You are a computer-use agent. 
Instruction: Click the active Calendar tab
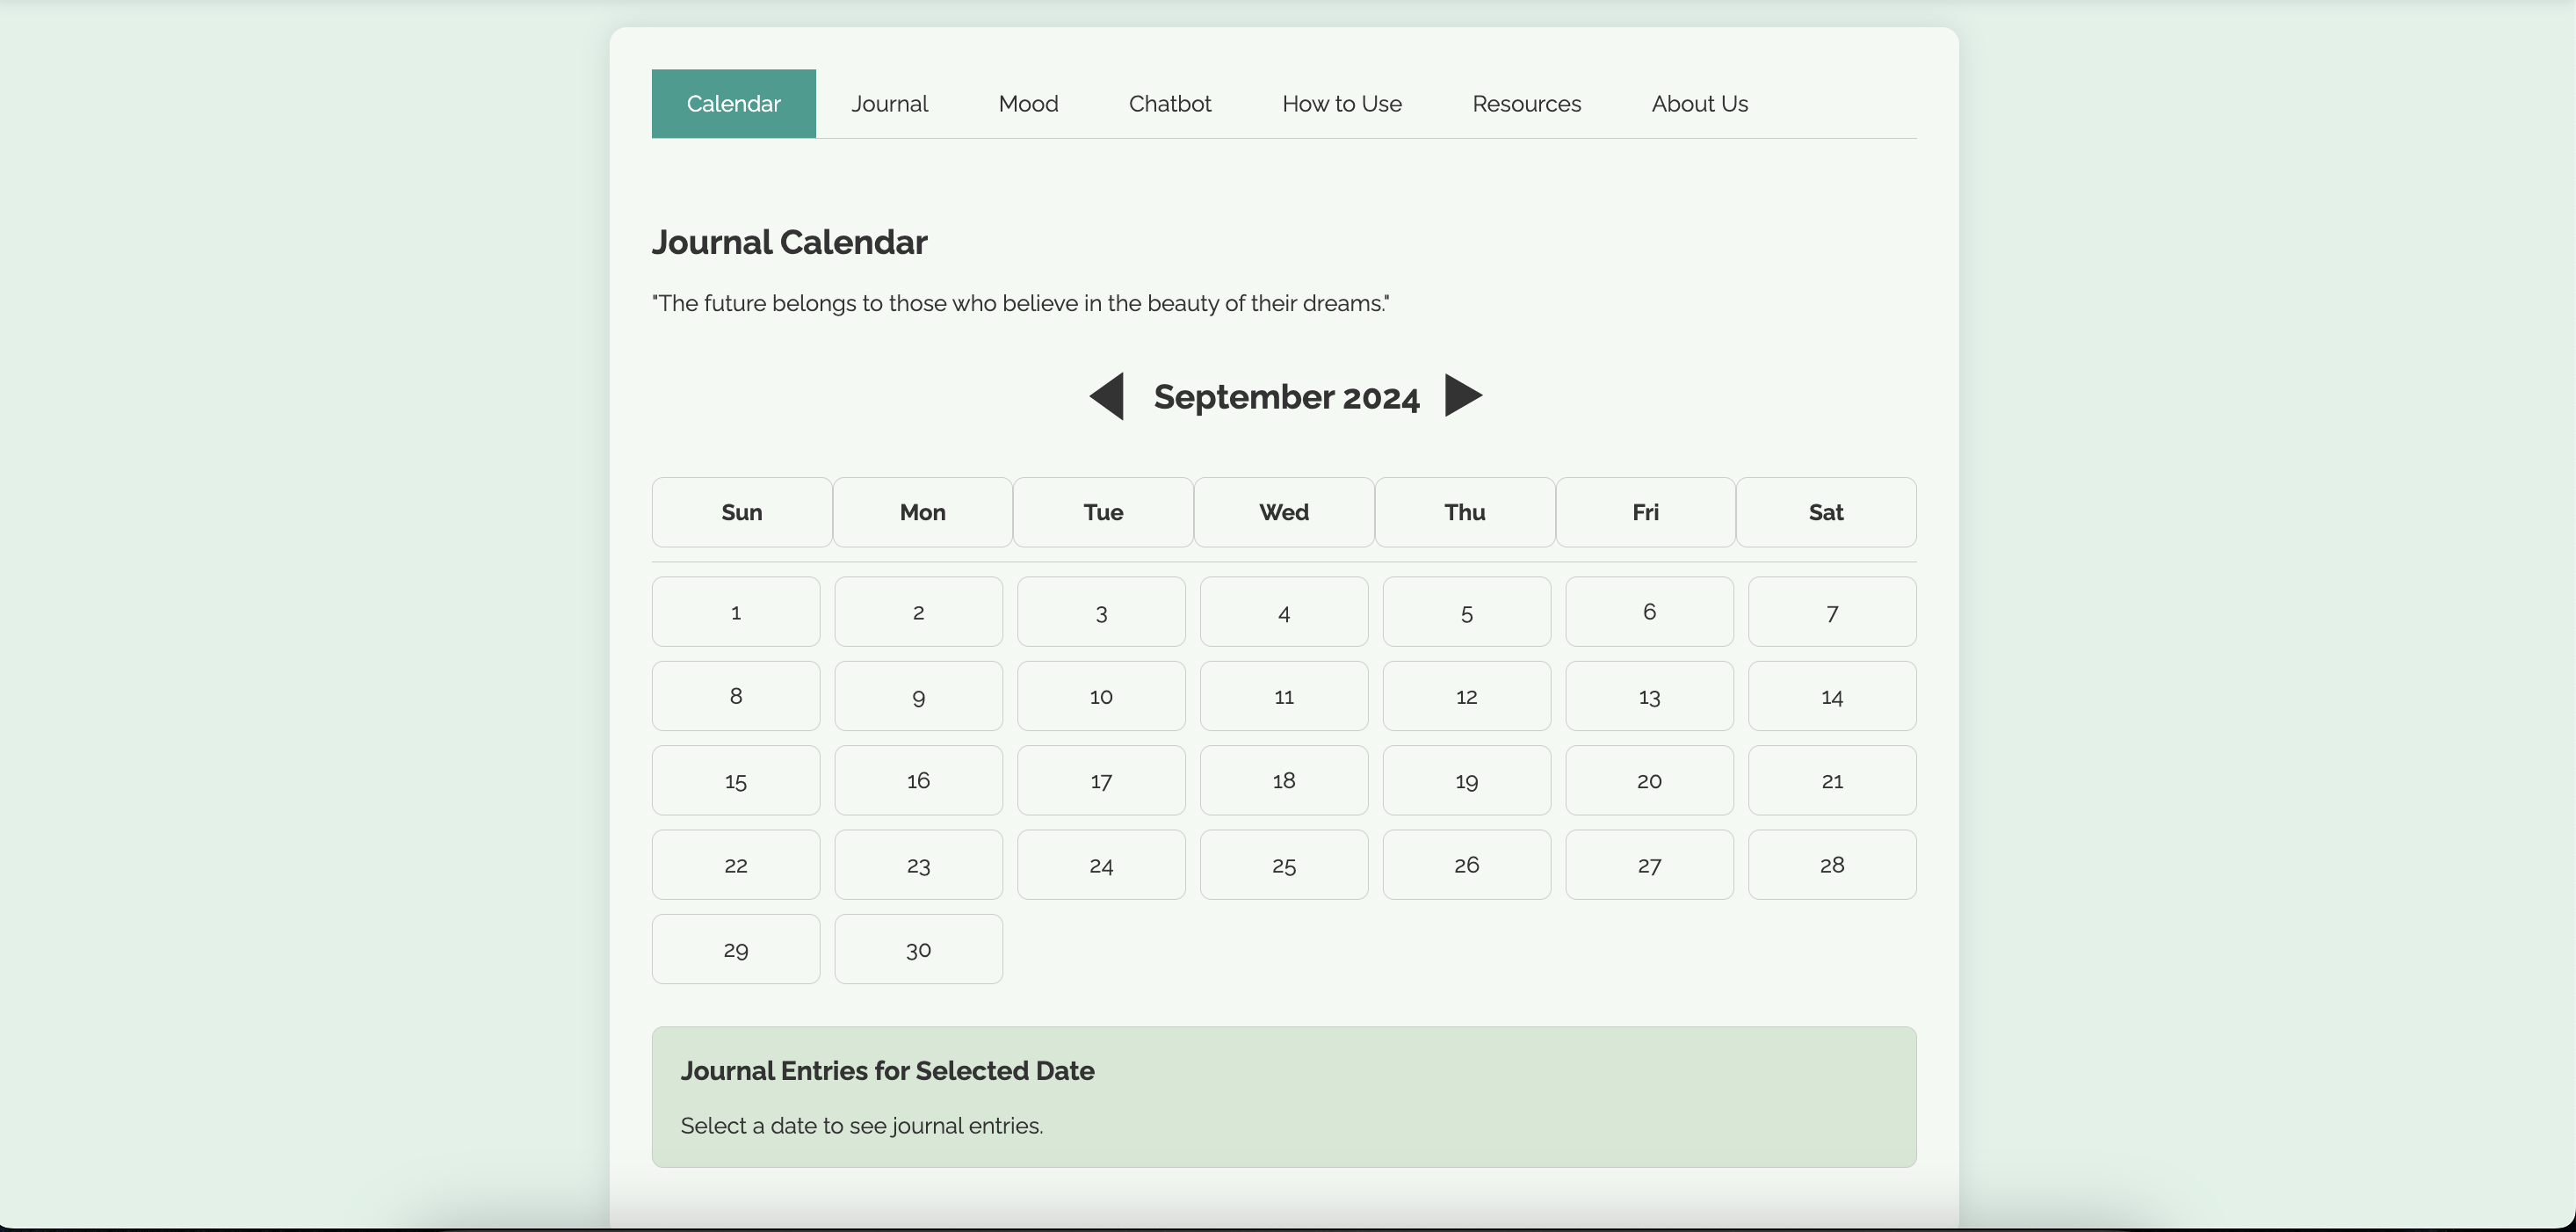[x=733, y=104]
